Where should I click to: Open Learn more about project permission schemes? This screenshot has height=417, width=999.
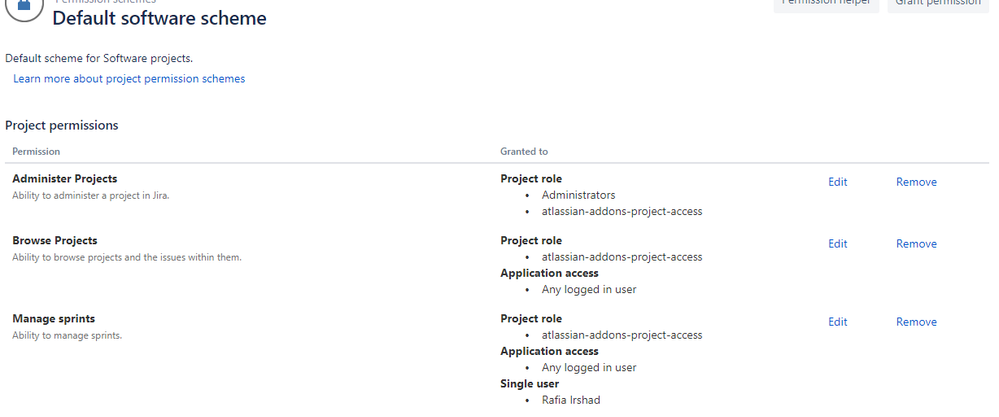(129, 79)
